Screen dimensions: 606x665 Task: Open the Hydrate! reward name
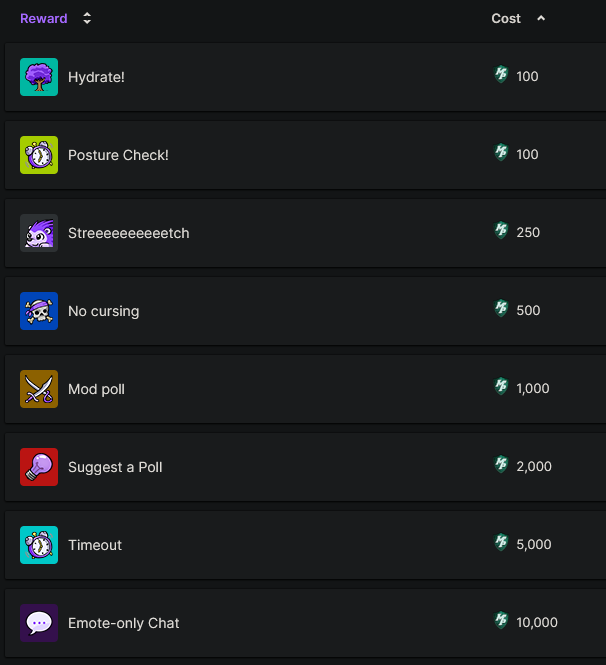point(96,77)
